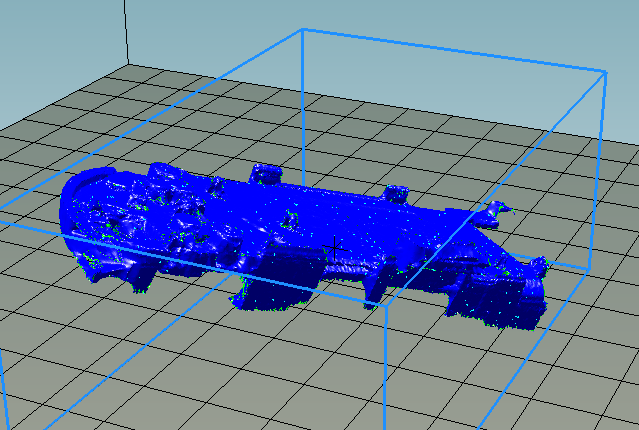Click the black crosshair pivot marker on the model
Screen dimensions: 639x430
tap(335, 248)
